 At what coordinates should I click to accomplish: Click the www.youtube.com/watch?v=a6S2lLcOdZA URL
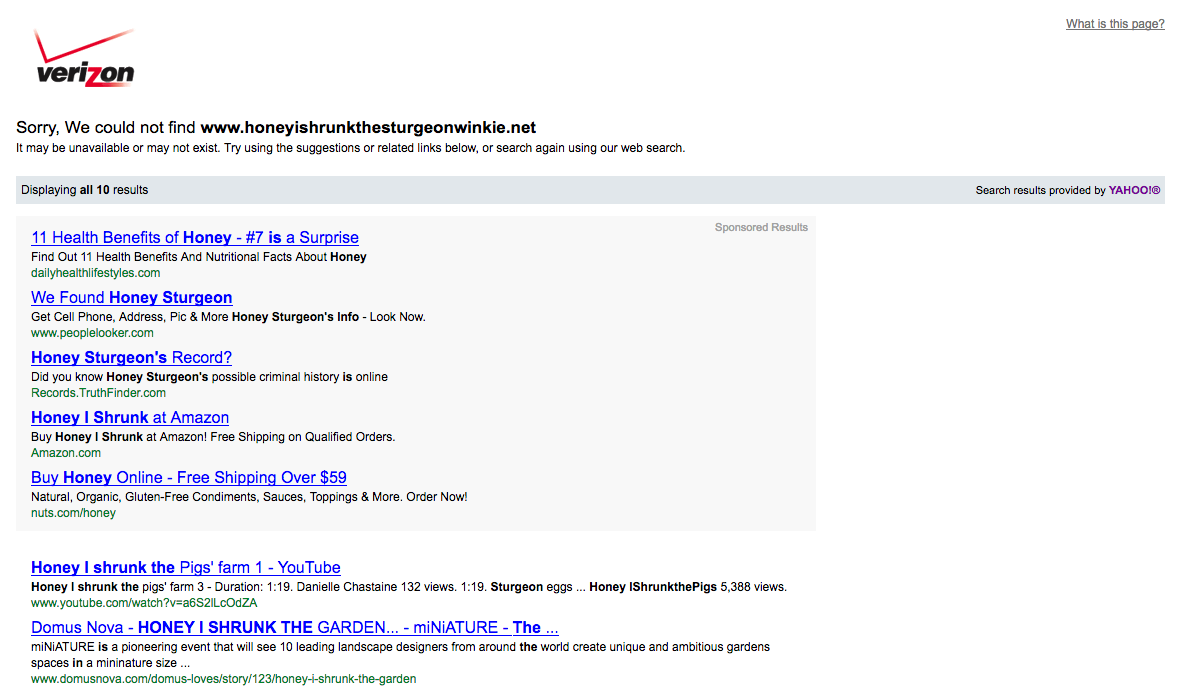pyautogui.click(x=144, y=603)
